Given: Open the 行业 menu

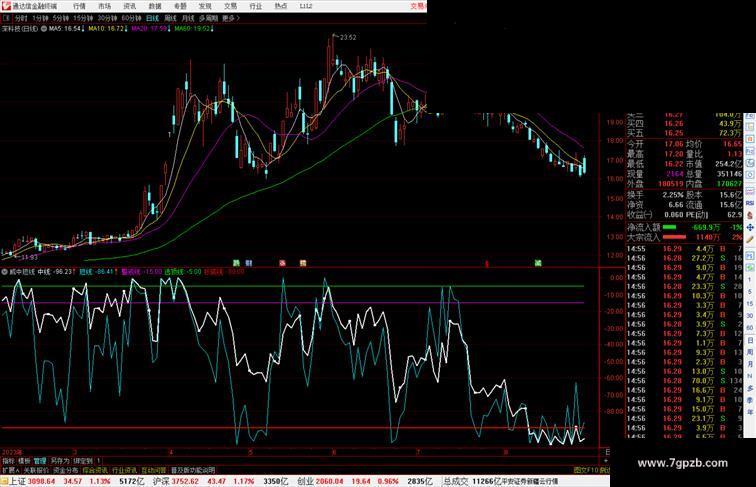Looking at the screenshot, I should [255, 6].
